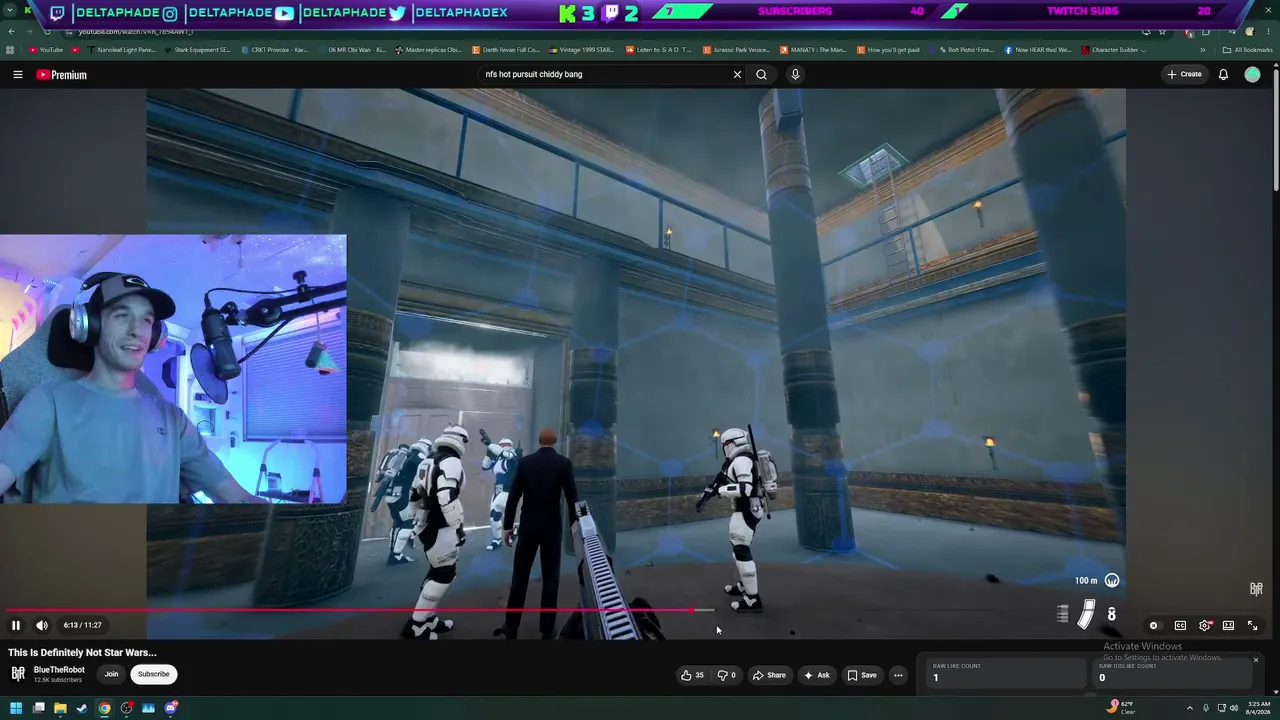Open the BlueTheRobot channel name link

pyautogui.click(x=59, y=670)
